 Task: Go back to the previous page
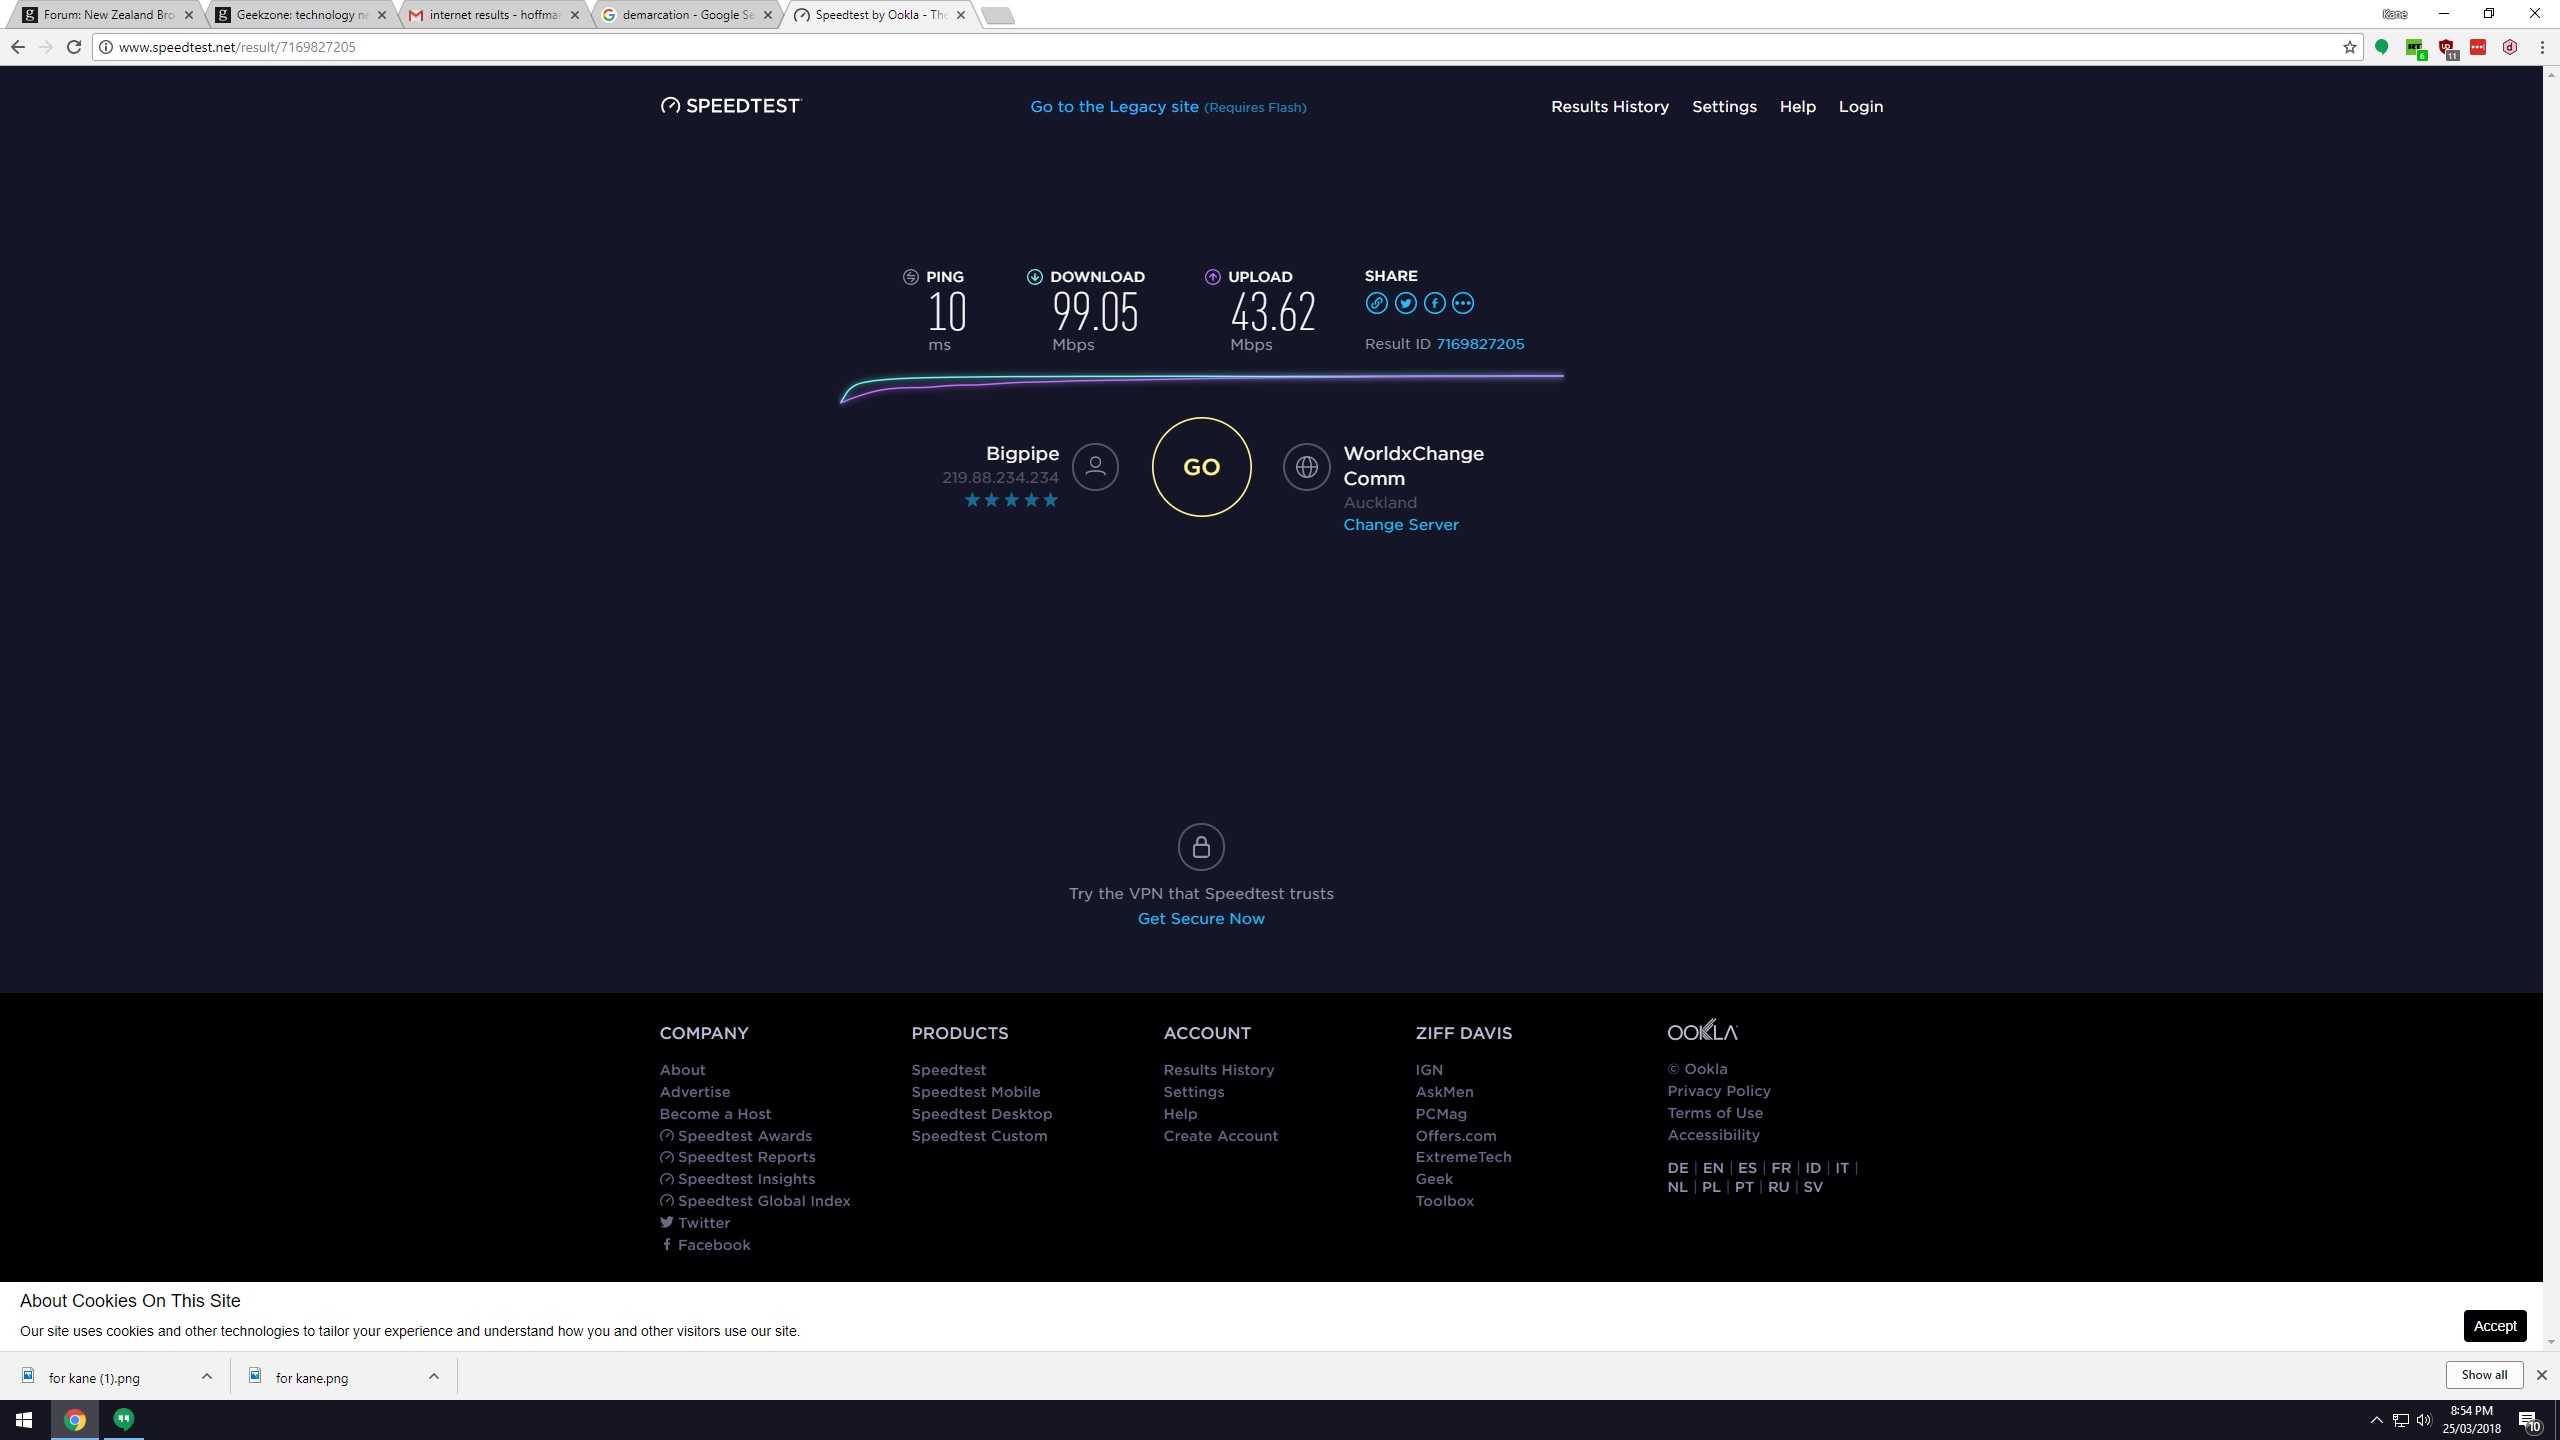tap(18, 47)
